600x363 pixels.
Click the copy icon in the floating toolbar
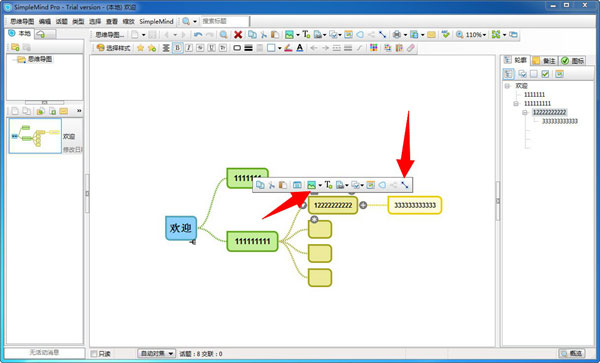(260, 185)
